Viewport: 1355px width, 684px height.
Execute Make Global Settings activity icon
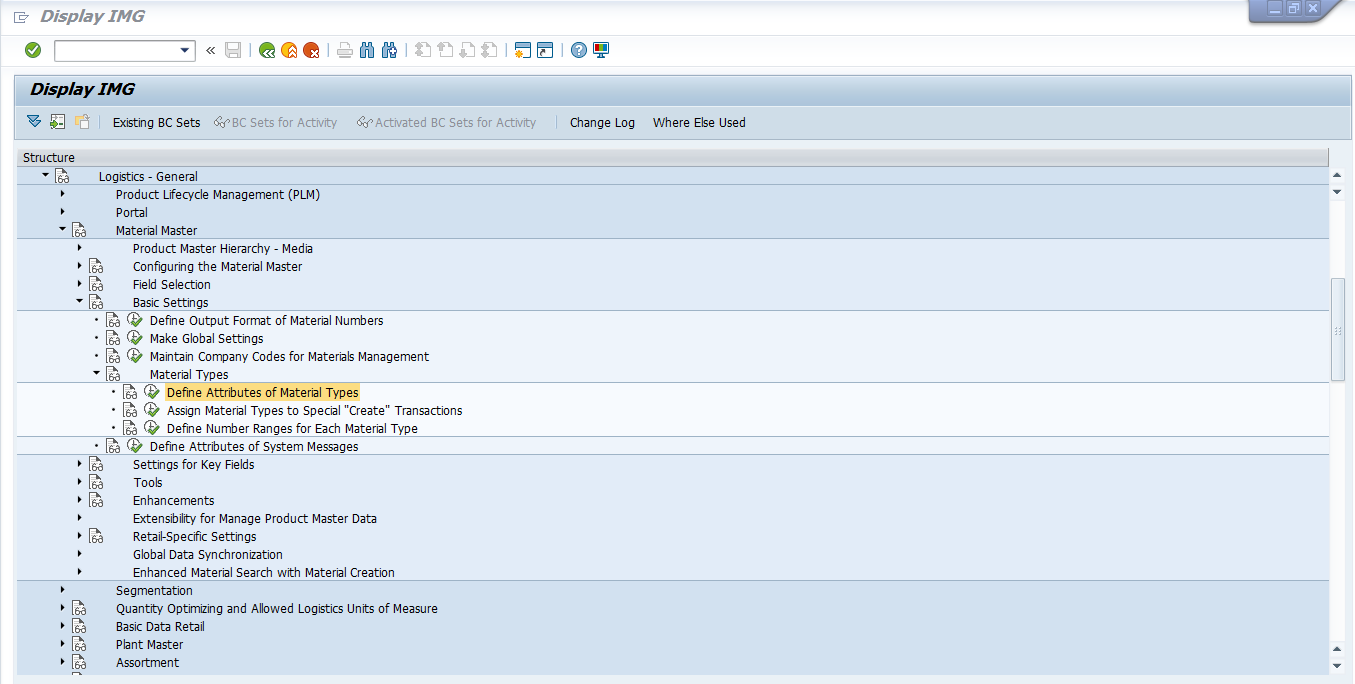tap(135, 338)
